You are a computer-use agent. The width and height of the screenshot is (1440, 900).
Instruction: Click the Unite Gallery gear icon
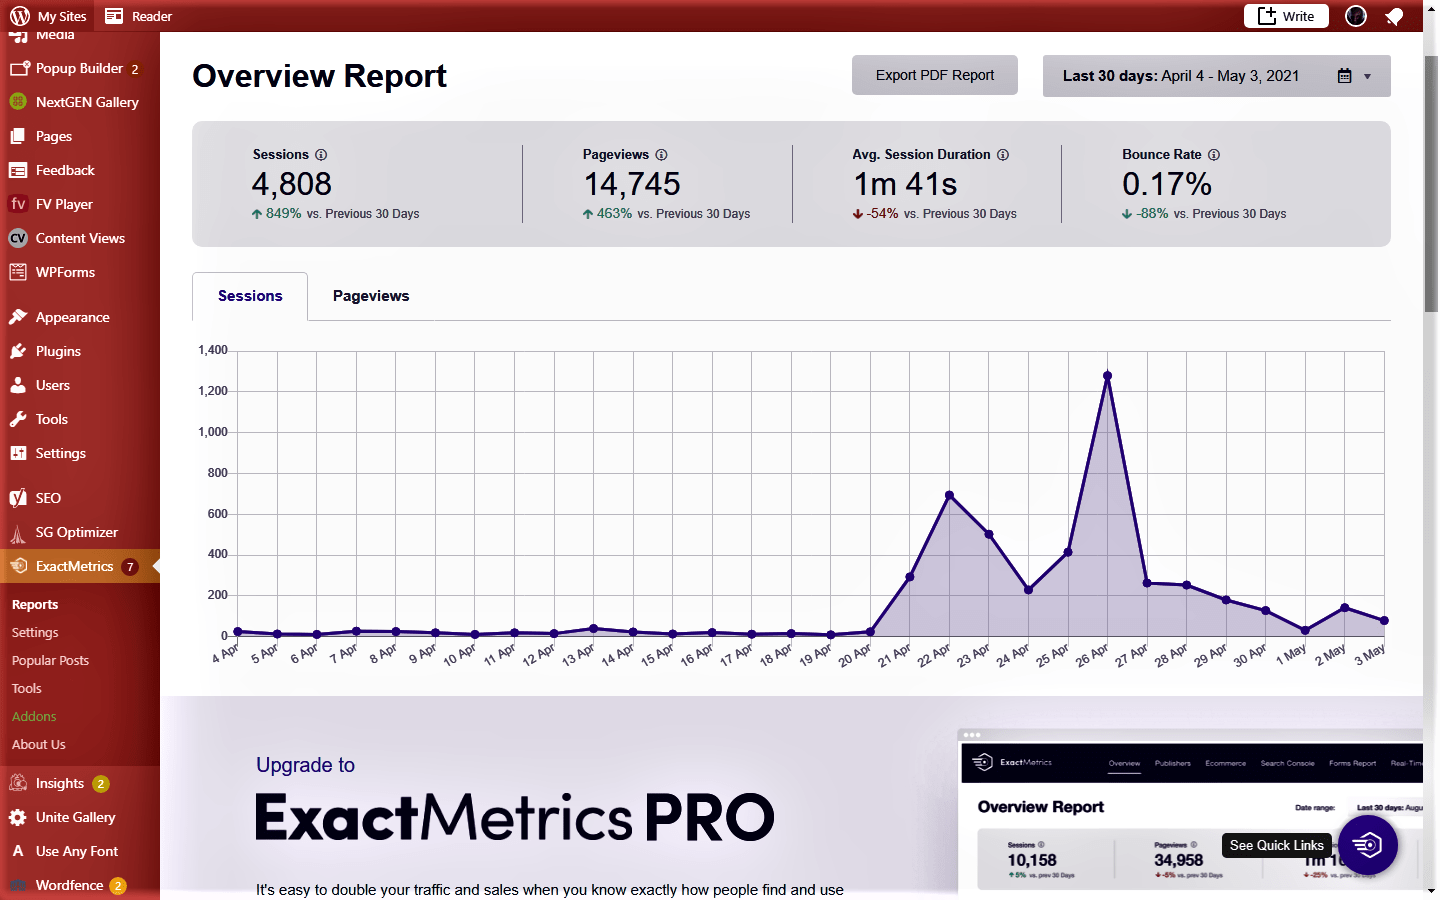tap(18, 817)
